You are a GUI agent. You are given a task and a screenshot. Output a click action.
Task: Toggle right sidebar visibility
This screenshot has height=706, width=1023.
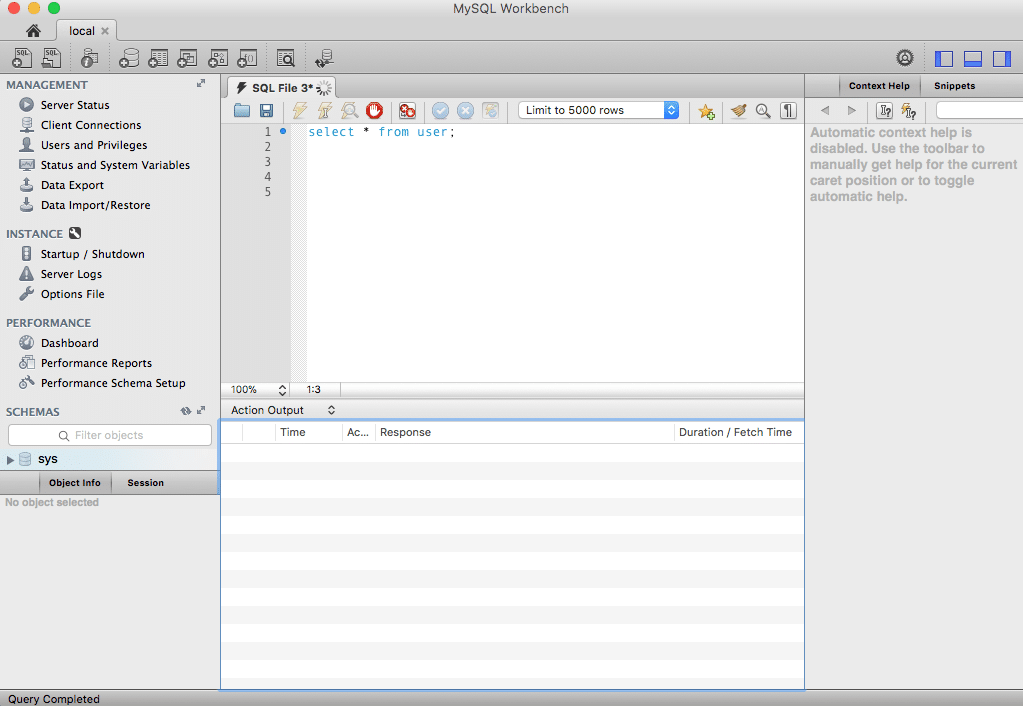point(1002,59)
